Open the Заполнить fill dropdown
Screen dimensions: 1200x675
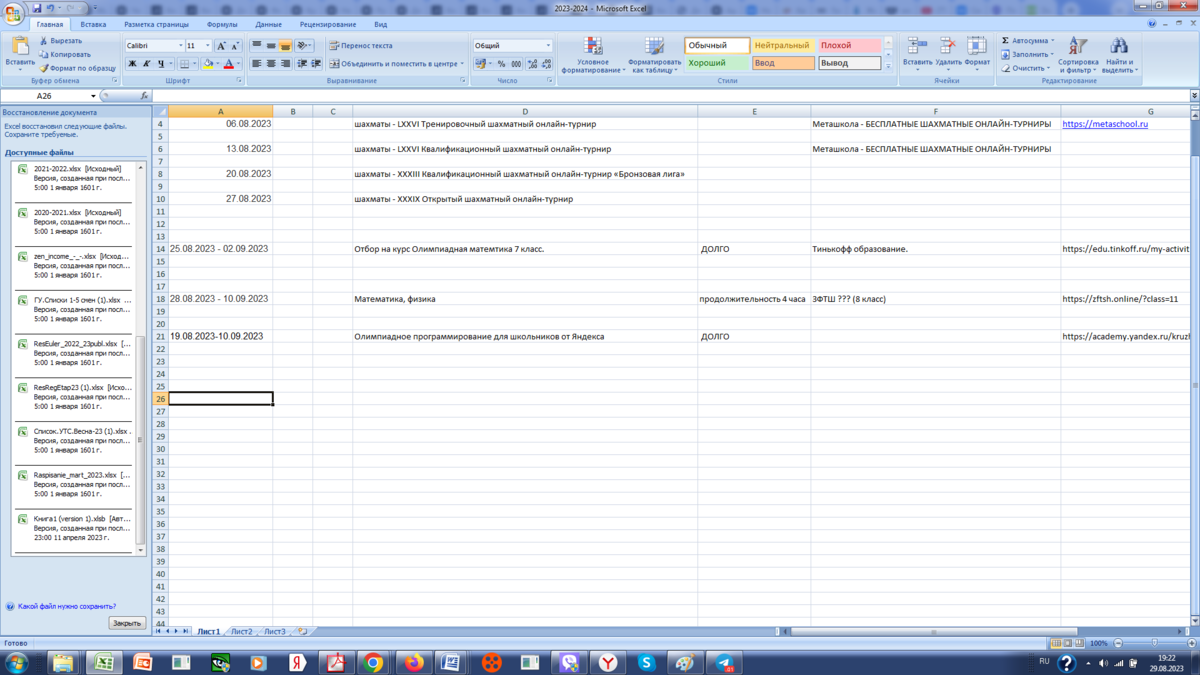click(1028, 55)
